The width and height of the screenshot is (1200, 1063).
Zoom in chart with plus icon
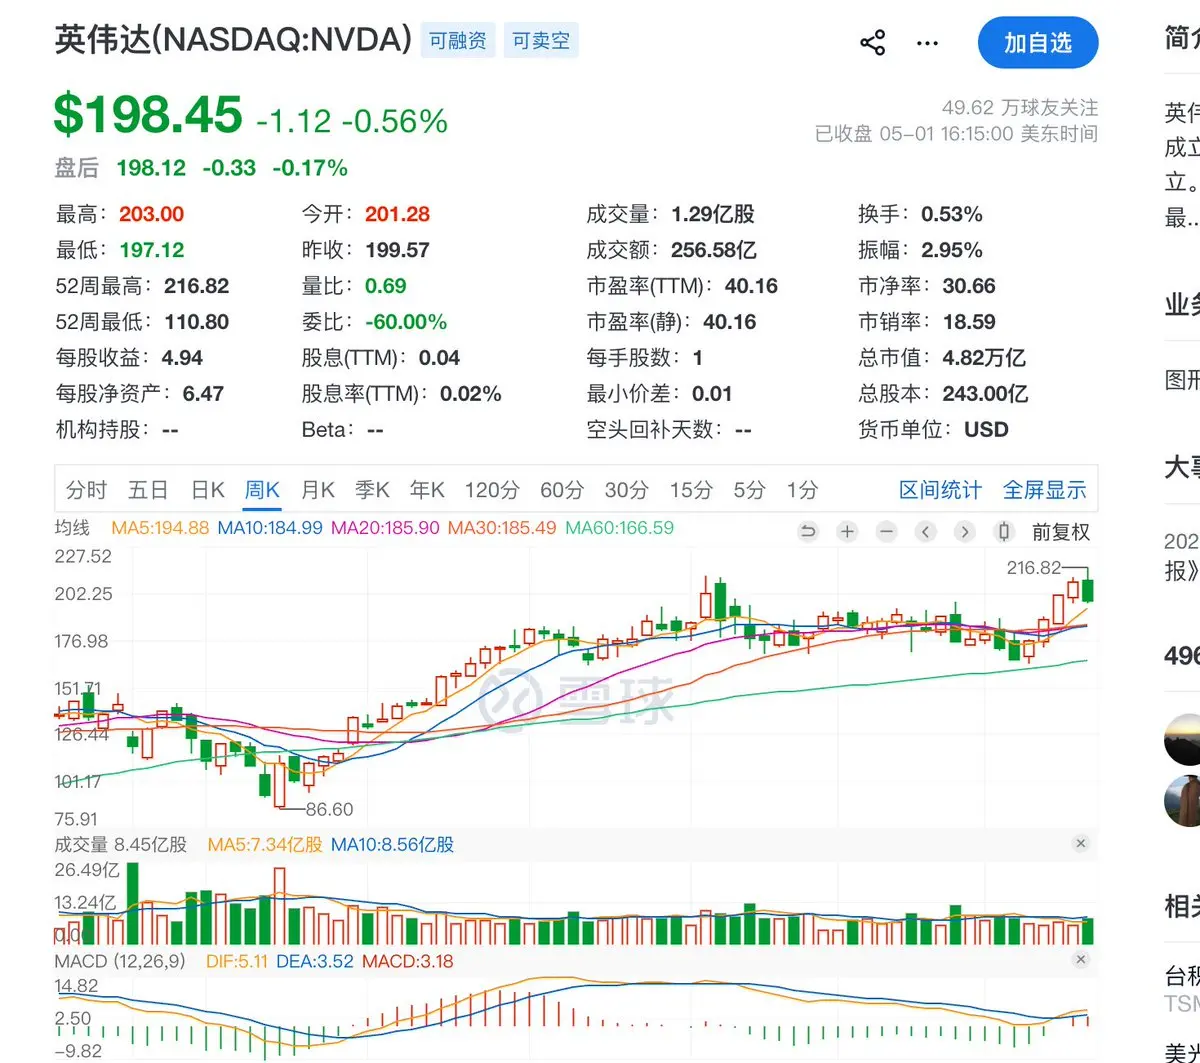pyautogui.click(x=847, y=532)
